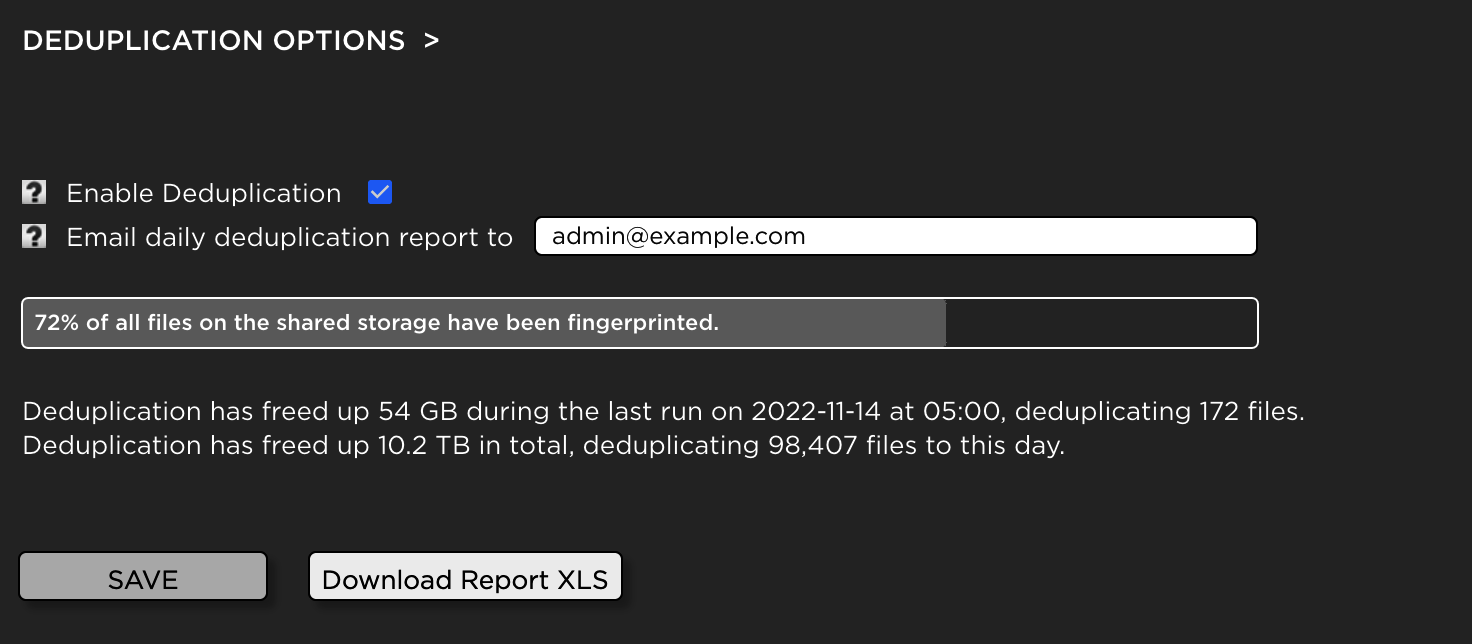Focus the admin@example.com email field
Image resolution: width=1472 pixels, height=644 pixels.
895,237
